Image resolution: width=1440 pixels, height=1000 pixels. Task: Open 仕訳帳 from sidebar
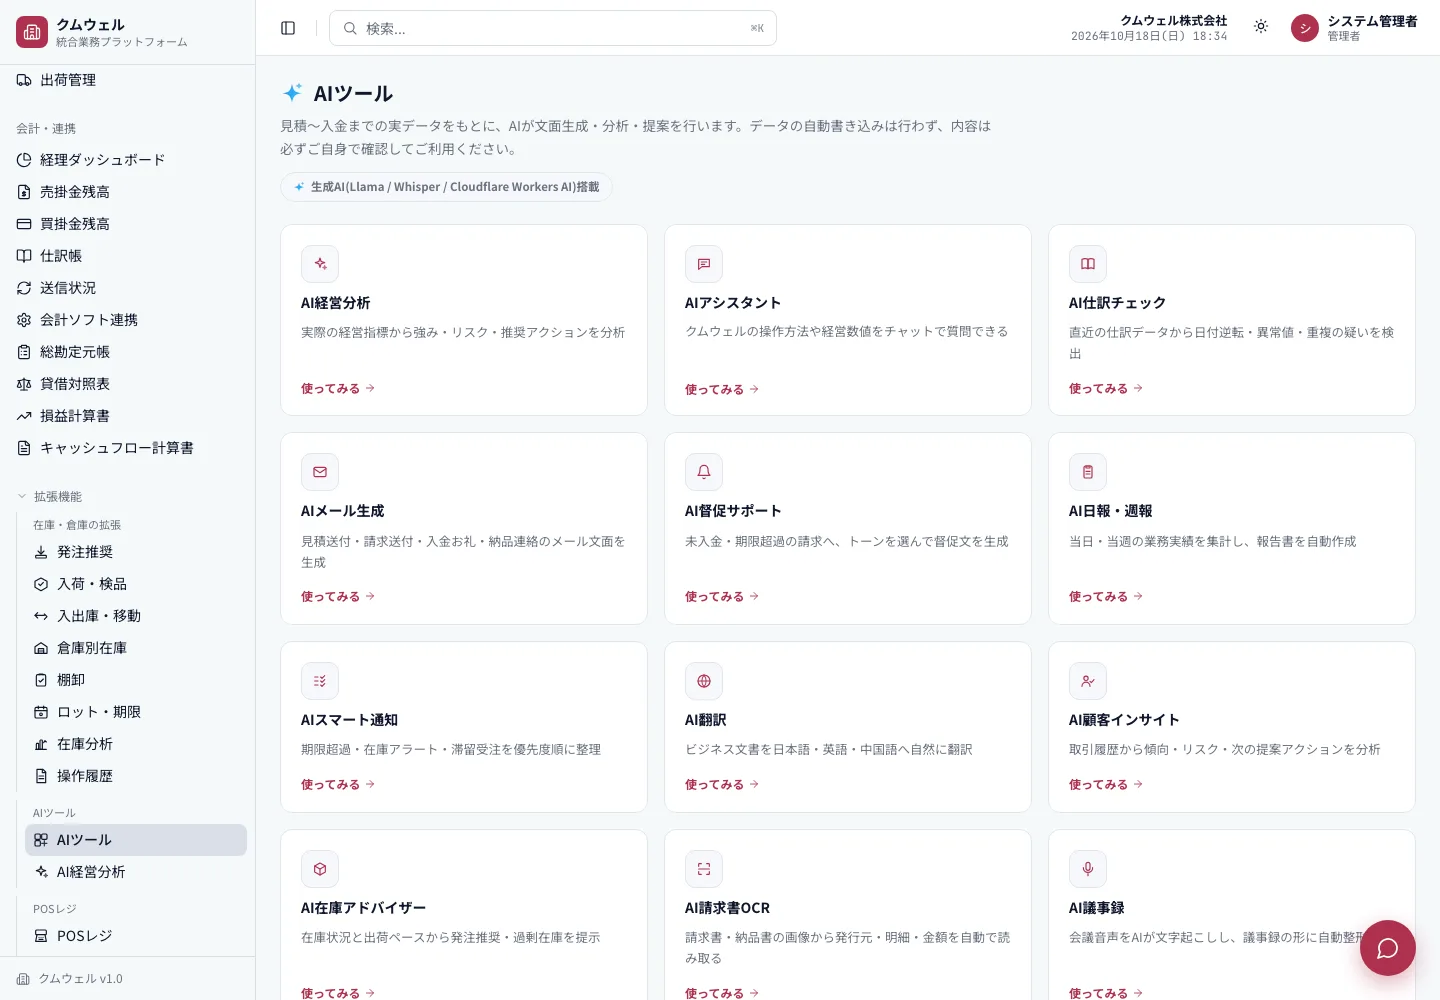tap(127, 256)
